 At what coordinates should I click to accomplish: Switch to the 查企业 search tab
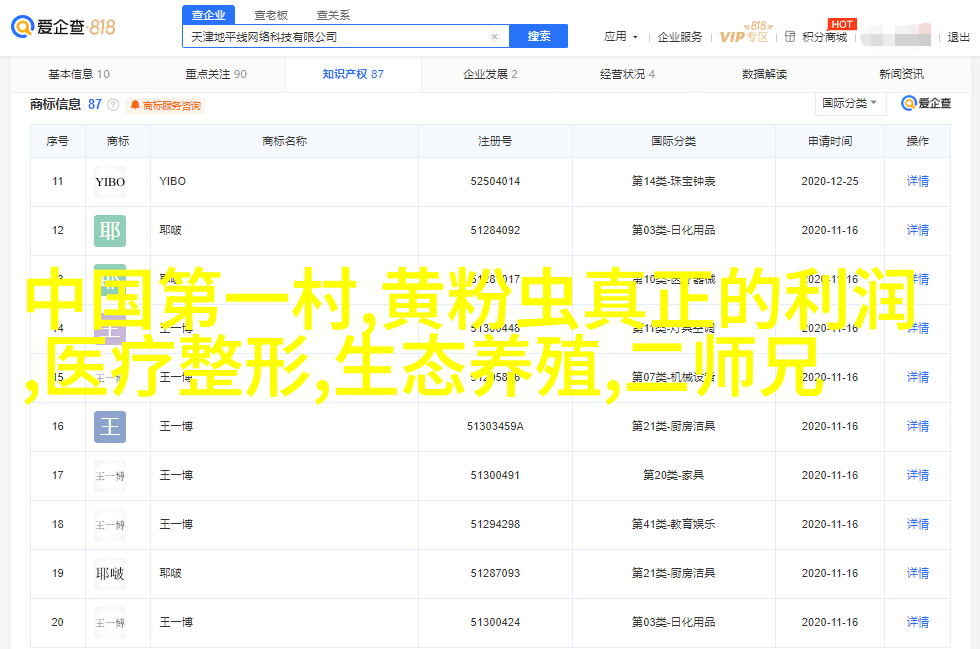point(209,15)
